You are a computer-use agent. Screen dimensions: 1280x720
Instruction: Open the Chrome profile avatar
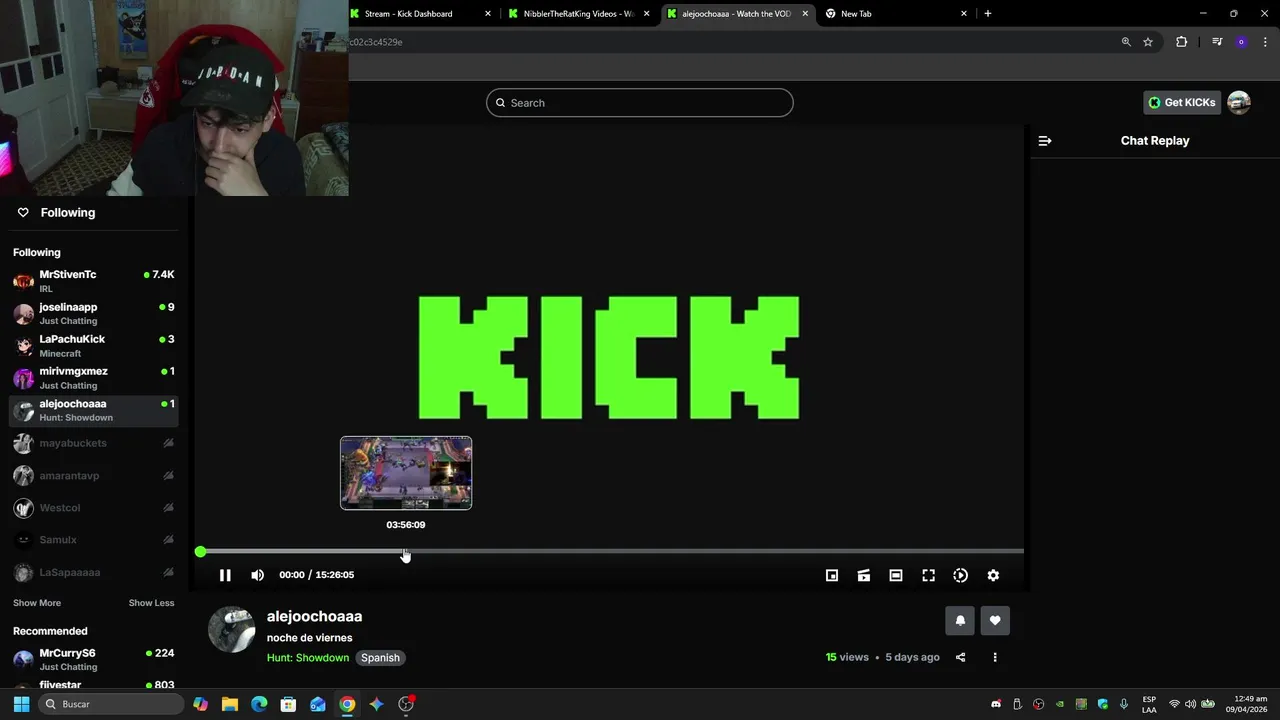1241,42
